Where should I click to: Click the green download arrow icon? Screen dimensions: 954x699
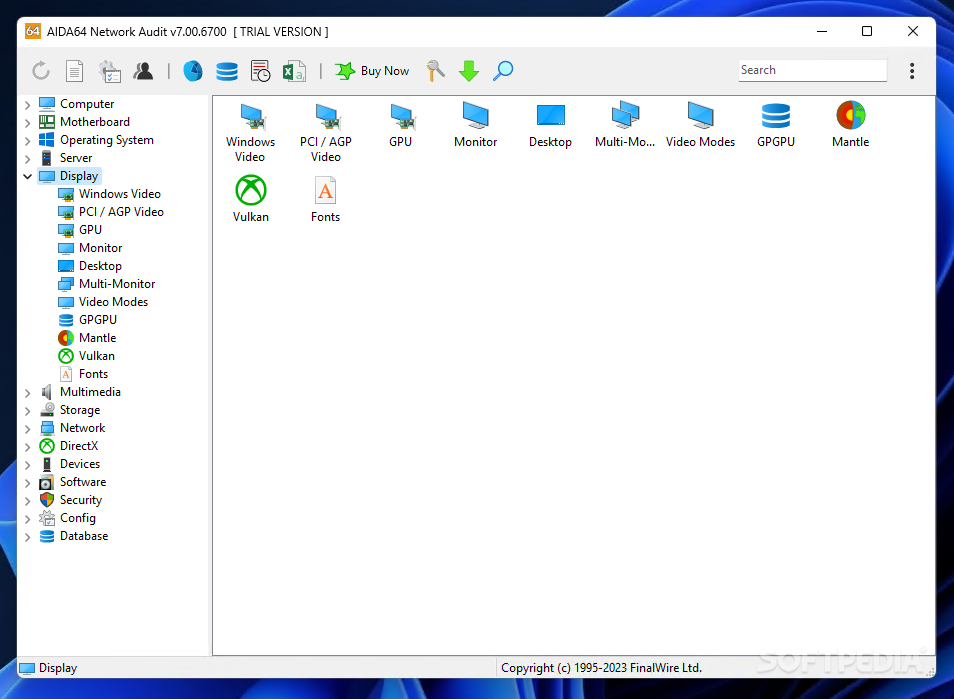click(x=469, y=71)
